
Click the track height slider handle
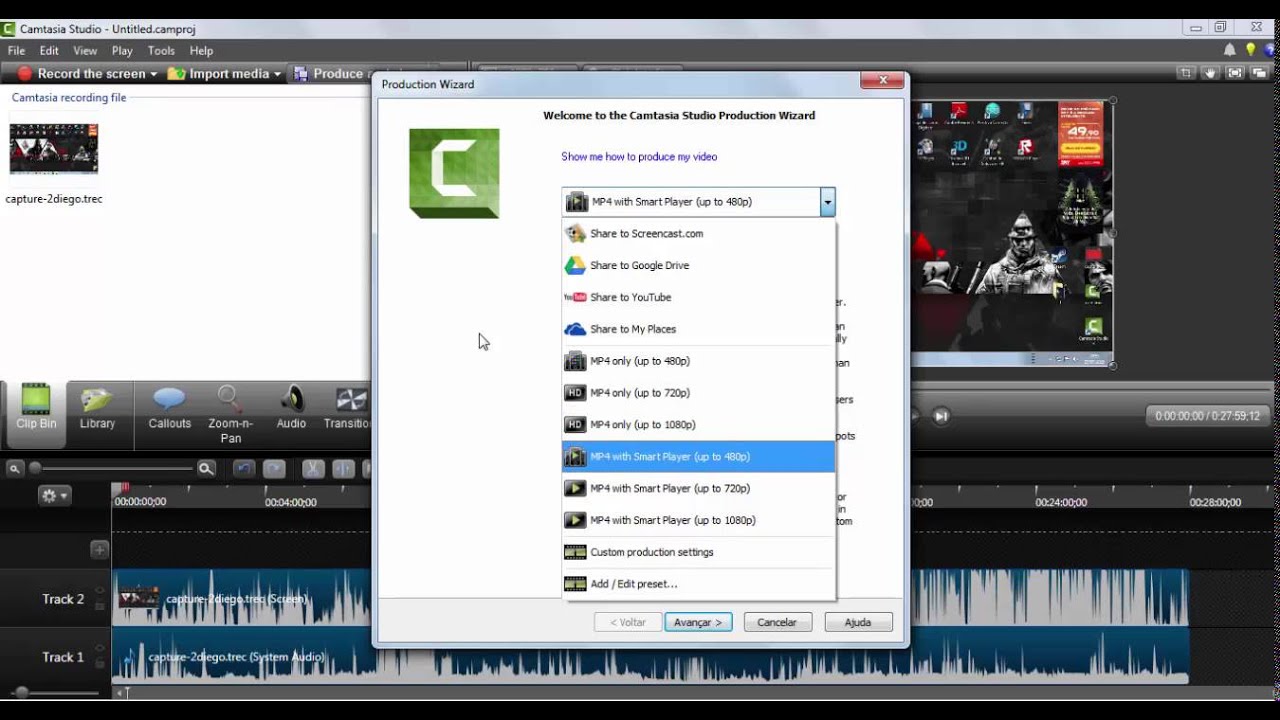(21, 692)
